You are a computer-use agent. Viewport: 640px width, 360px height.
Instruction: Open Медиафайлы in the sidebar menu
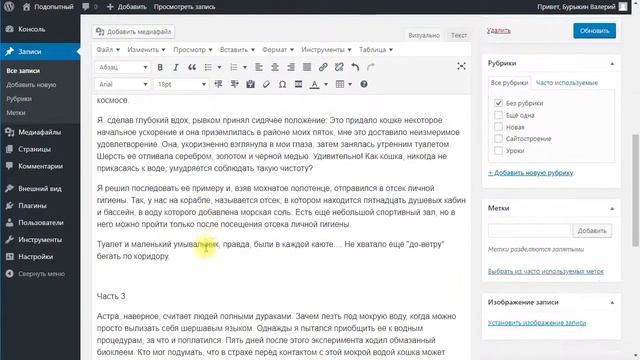[x=40, y=132]
